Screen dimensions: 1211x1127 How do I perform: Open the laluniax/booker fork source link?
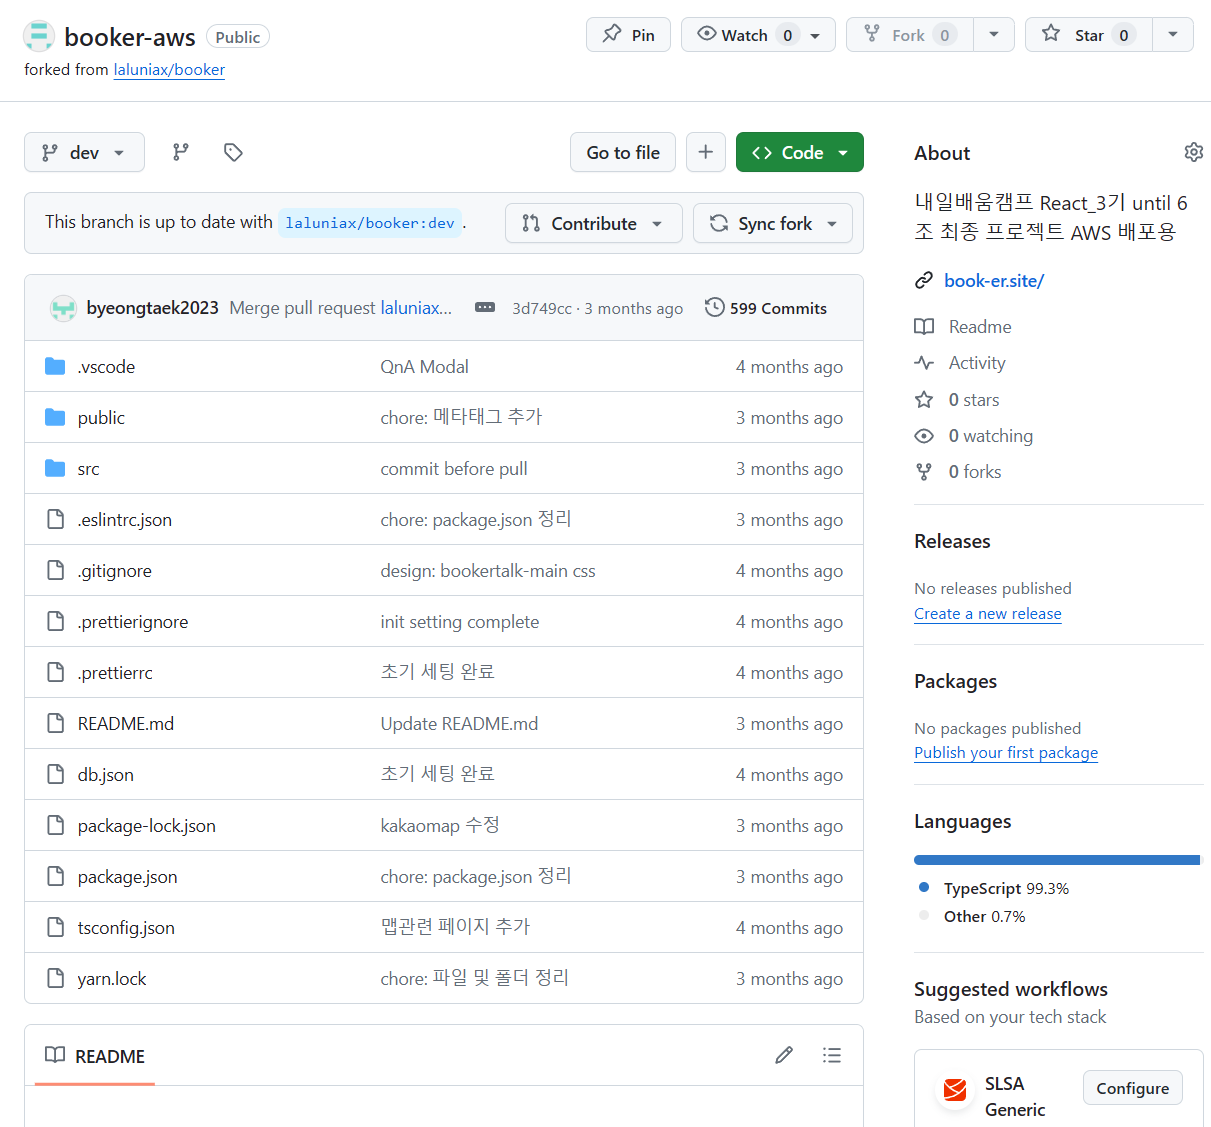[x=169, y=70]
